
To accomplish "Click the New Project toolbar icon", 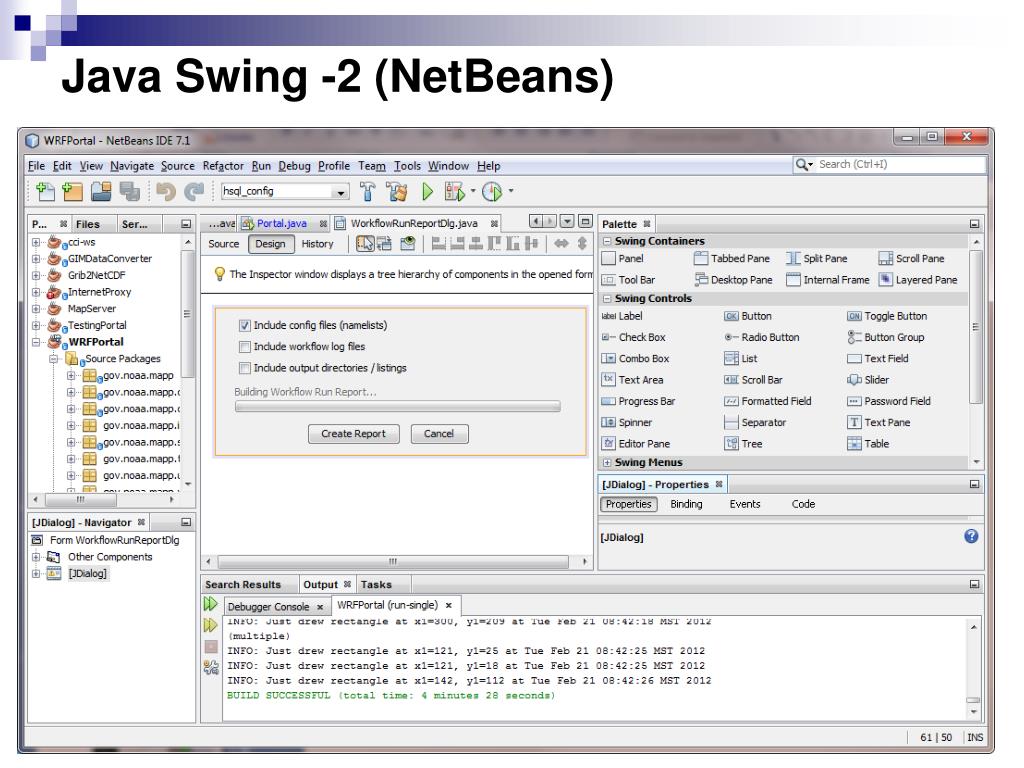I will point(72,191).
